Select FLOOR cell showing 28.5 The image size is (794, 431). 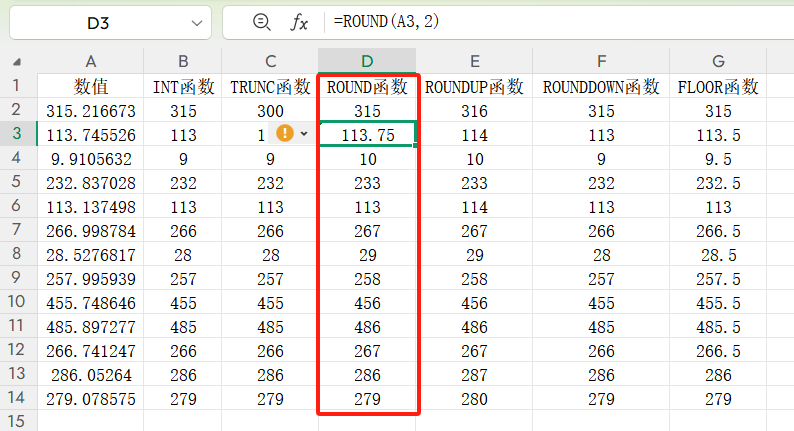[718, 255]
